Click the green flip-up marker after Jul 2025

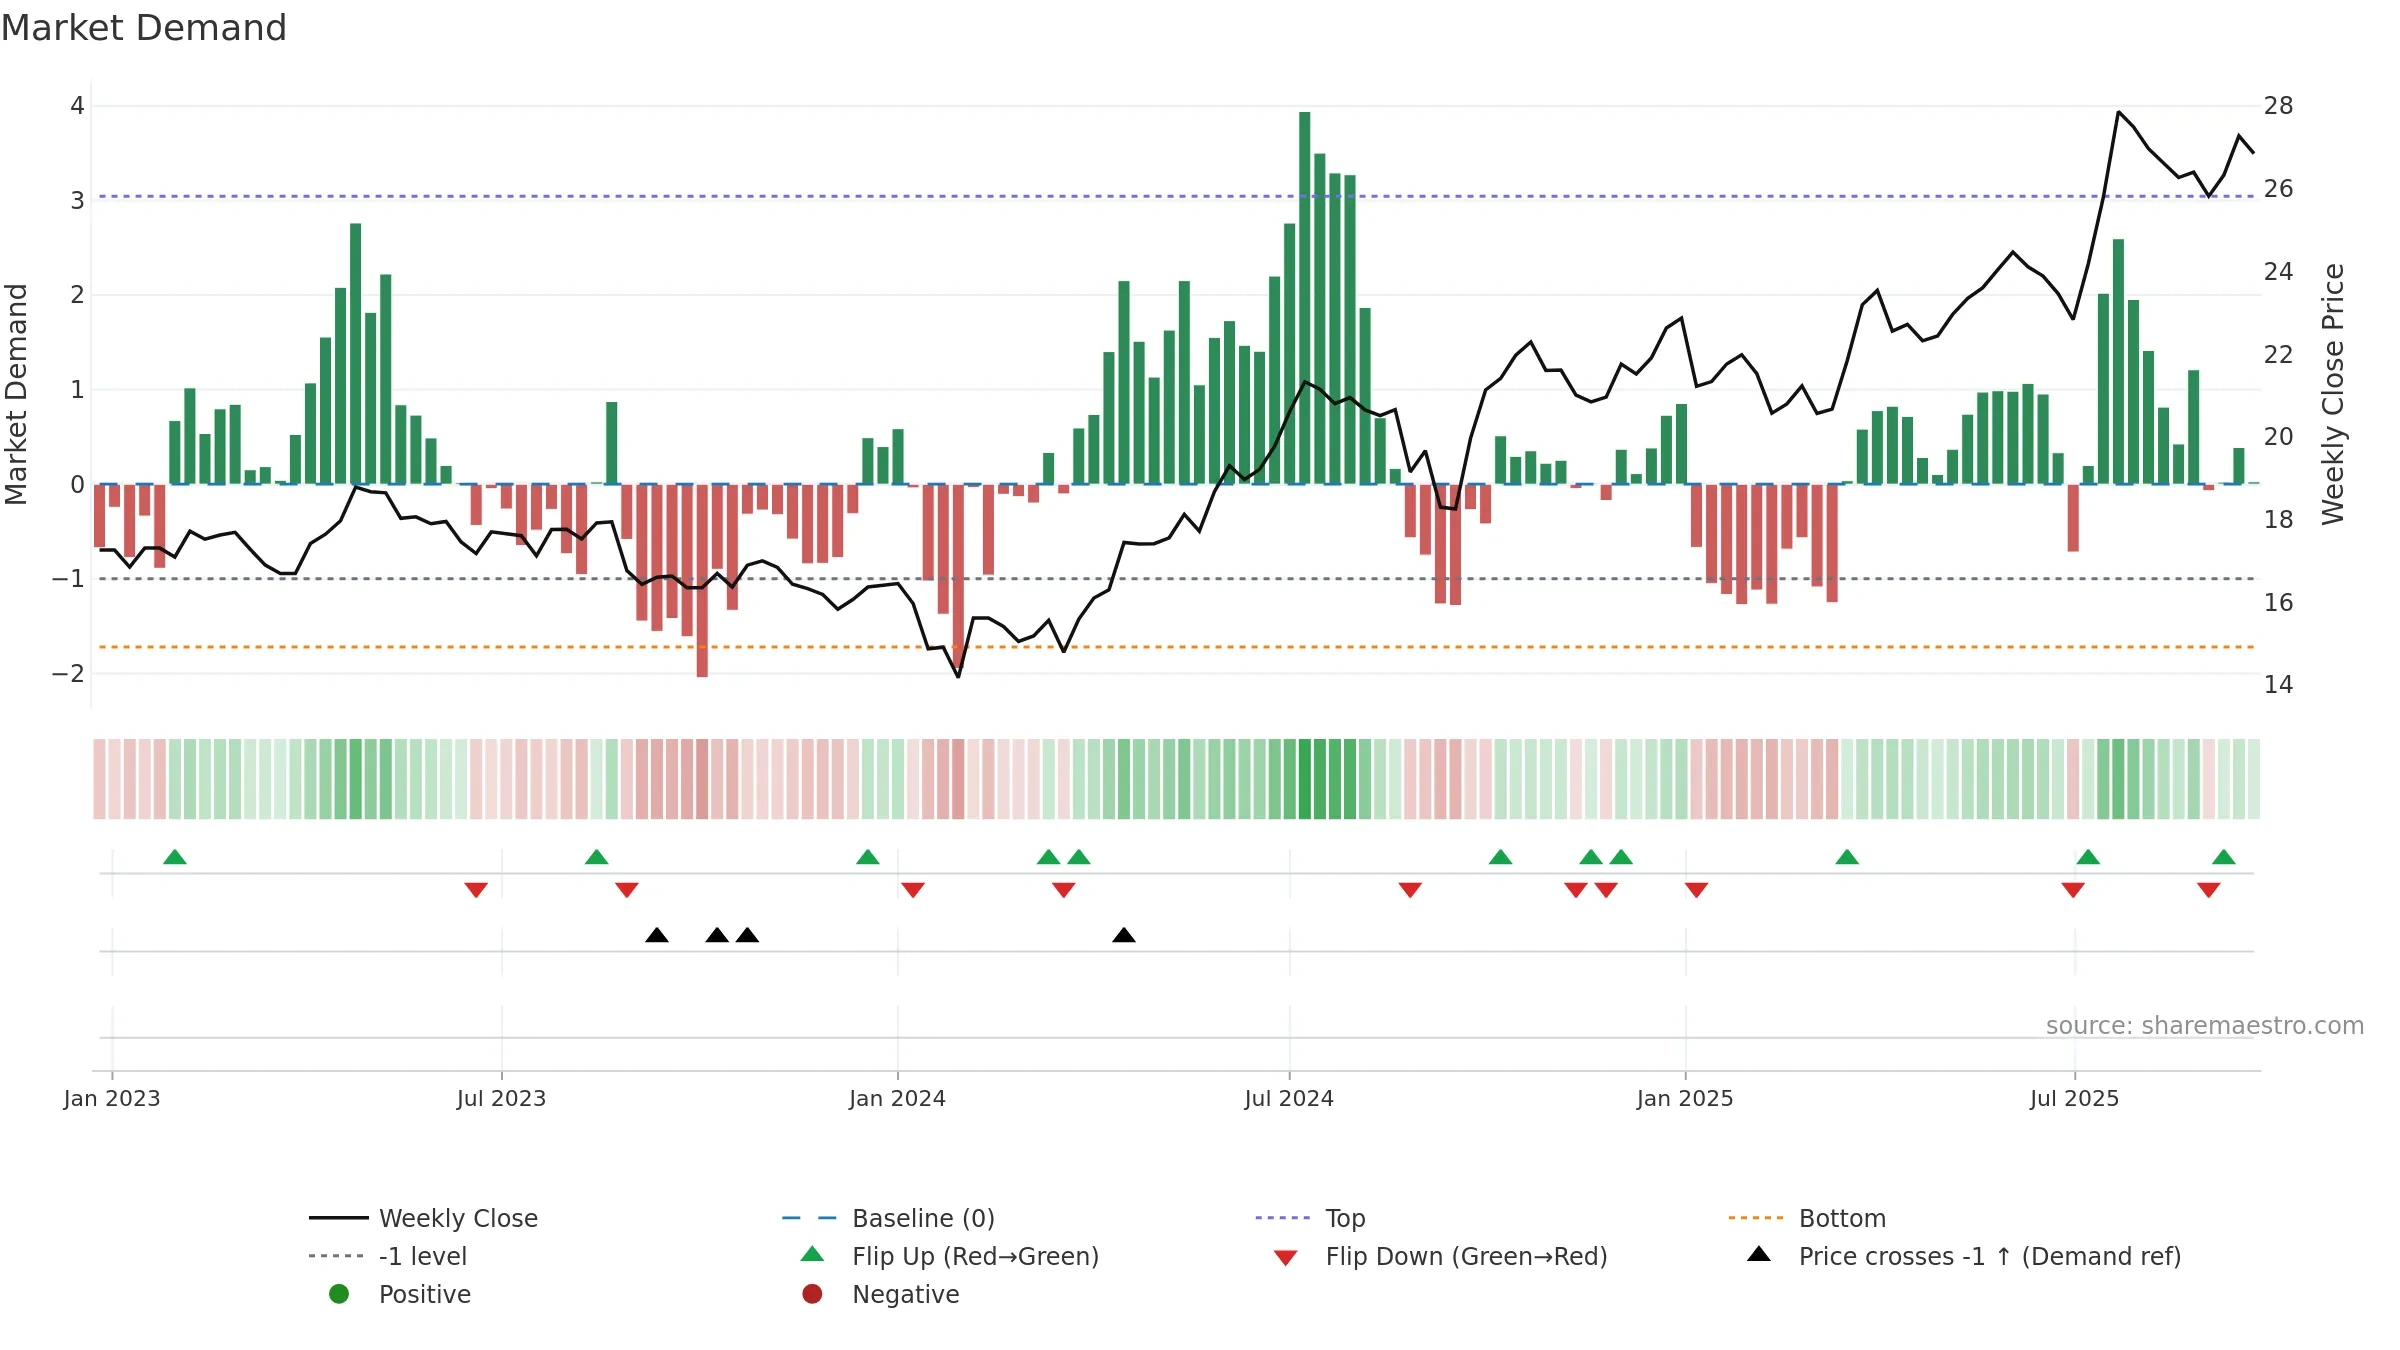tap(2088, 857)
